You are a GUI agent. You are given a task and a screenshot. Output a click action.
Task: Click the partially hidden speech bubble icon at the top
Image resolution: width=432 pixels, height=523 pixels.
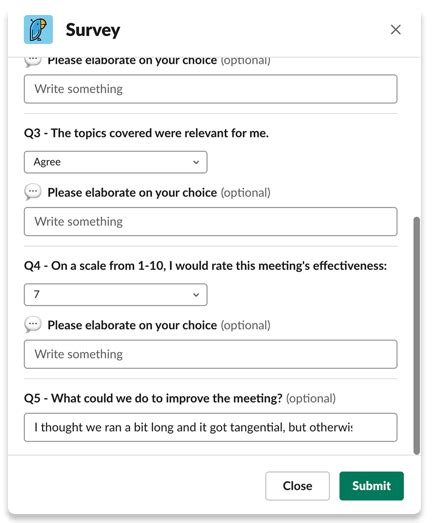coord(33,61)
